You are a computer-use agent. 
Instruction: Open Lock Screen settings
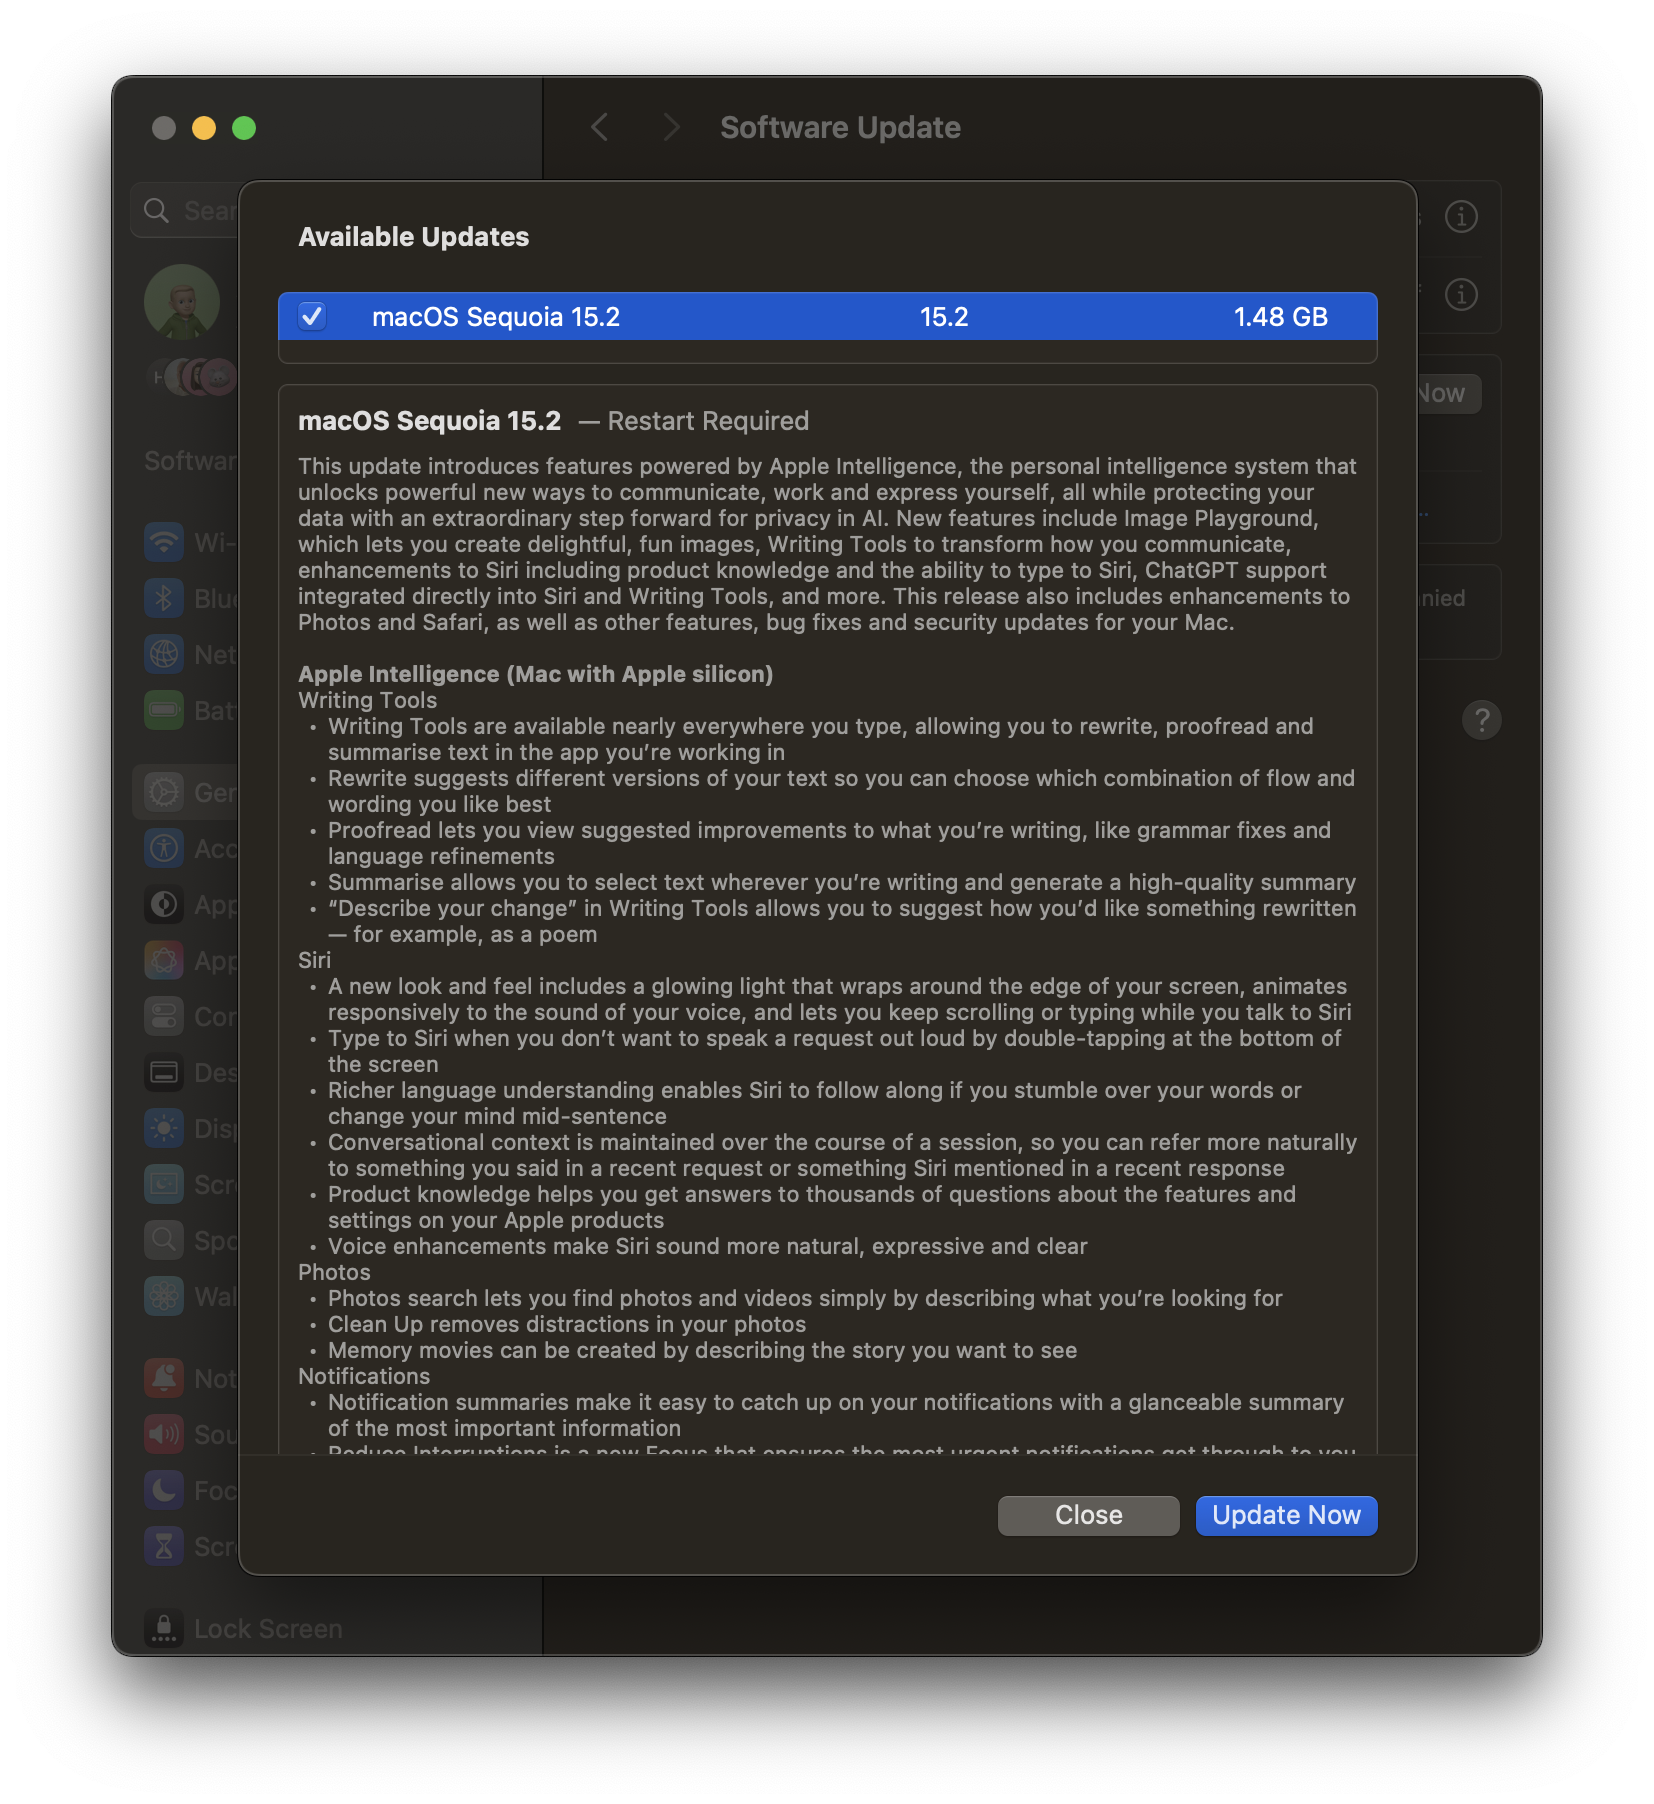245,1628
